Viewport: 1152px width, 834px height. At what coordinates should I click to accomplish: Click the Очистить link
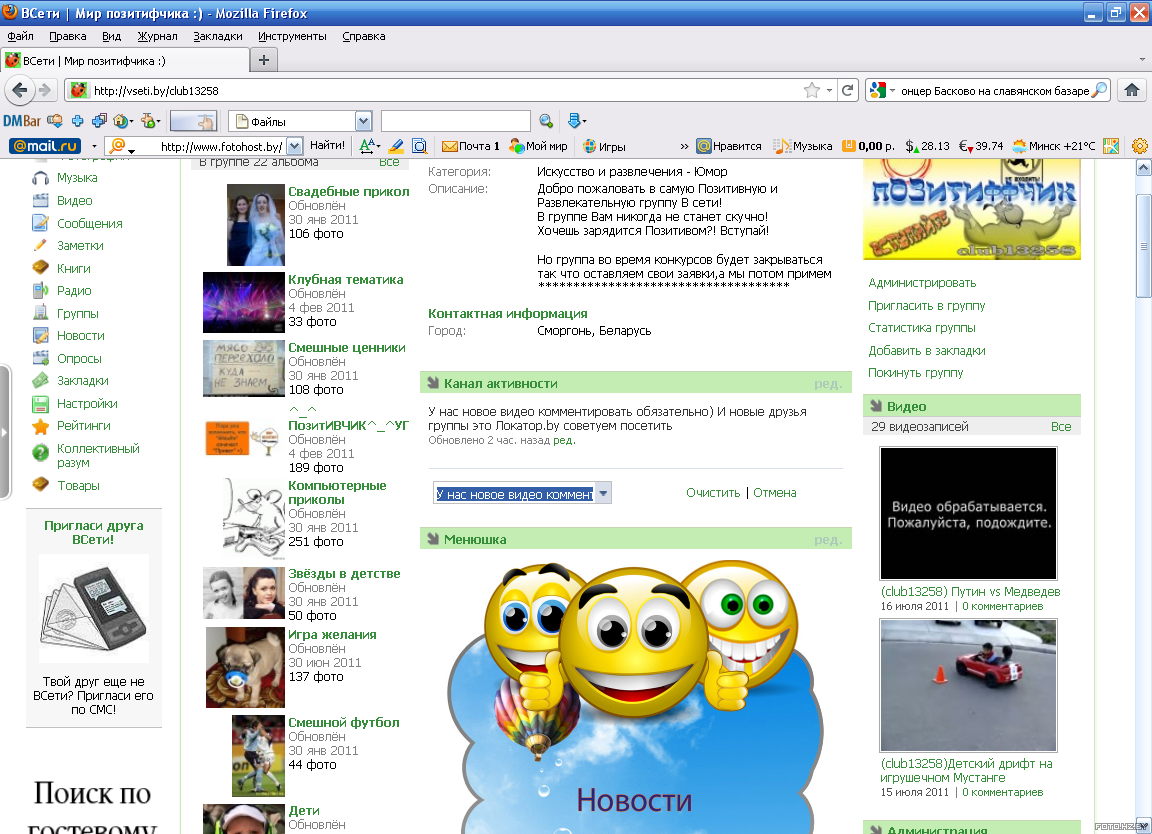pos(713,493)
